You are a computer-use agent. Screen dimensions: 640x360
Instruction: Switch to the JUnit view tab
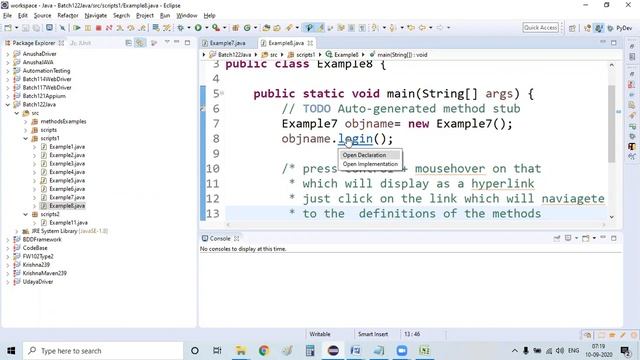[x=81, y=43]
